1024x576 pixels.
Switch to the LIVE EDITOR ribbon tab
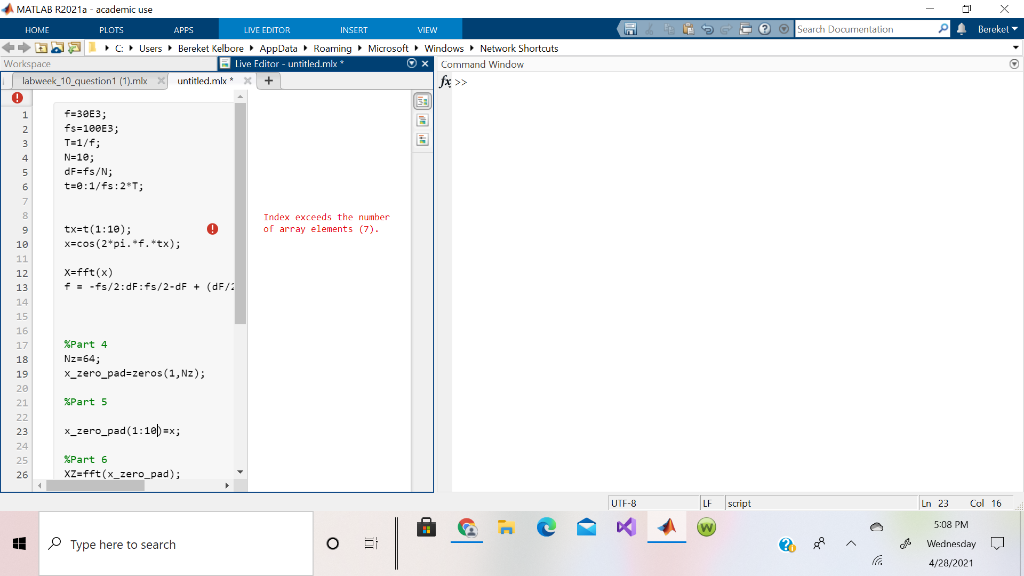pyautogui.click(x=266, y=29)
